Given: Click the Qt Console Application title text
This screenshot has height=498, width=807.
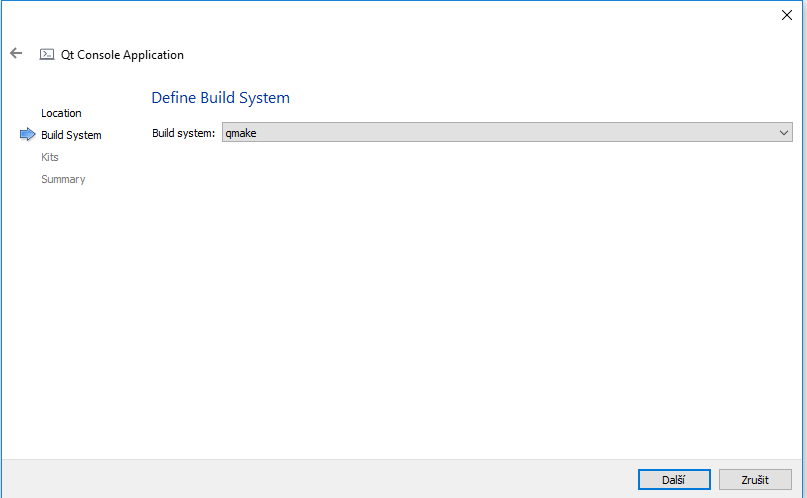Looking at the screenshot, I should pos(122,55).
